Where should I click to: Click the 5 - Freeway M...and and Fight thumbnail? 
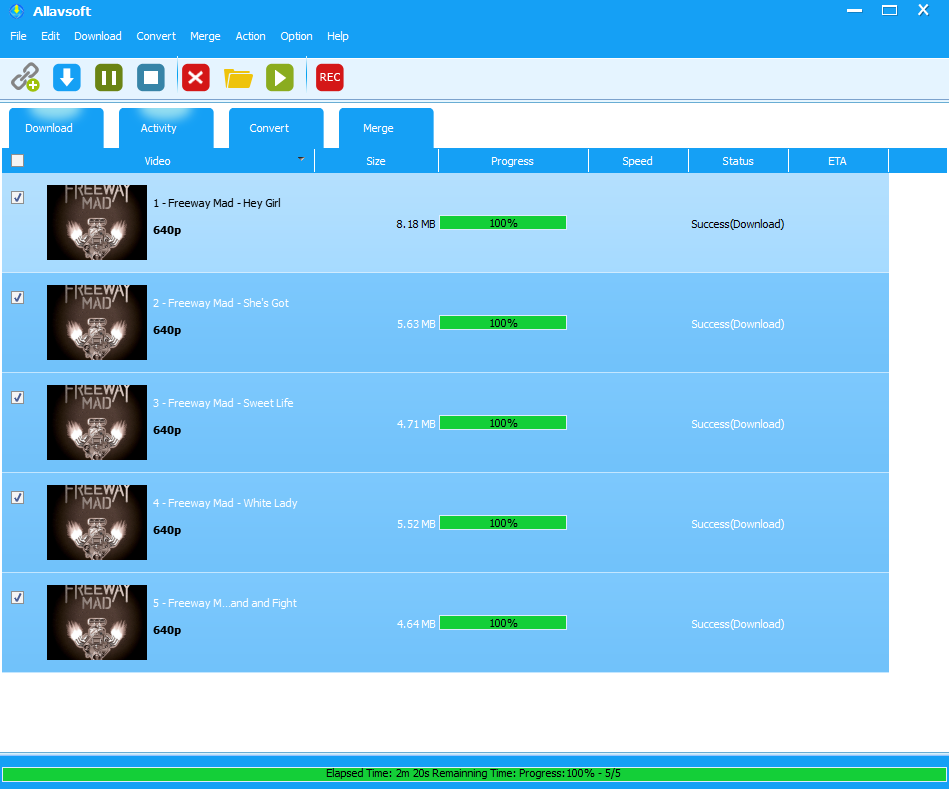(97, 622)
